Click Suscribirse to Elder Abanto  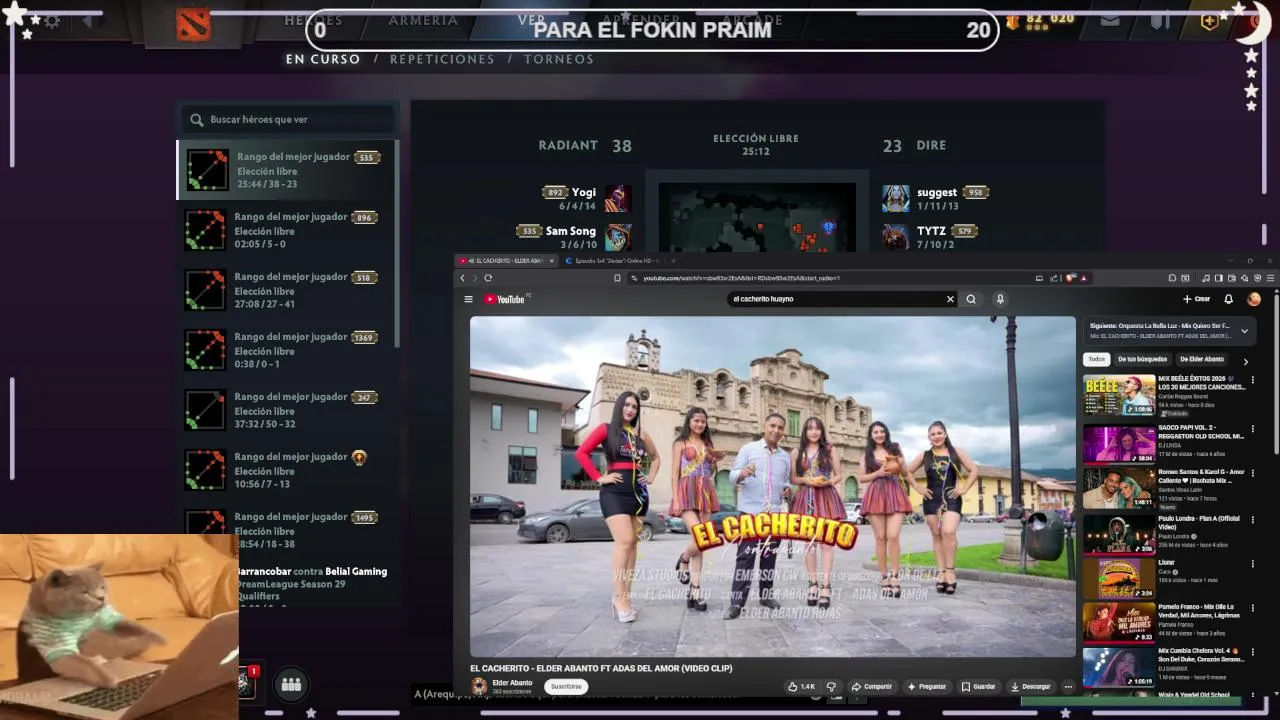566,686
